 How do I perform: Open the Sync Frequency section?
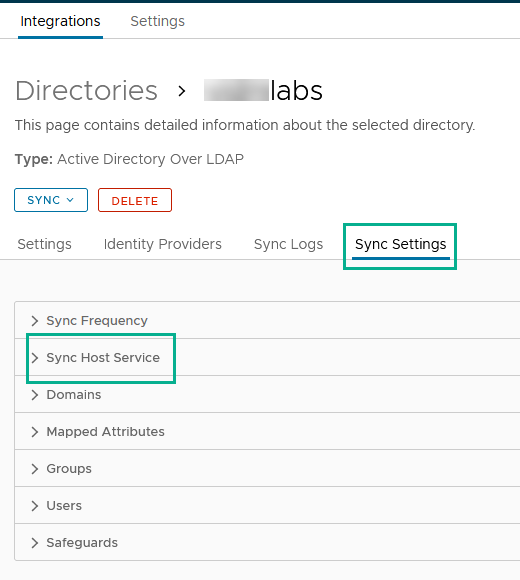click(x=97, y=321)
